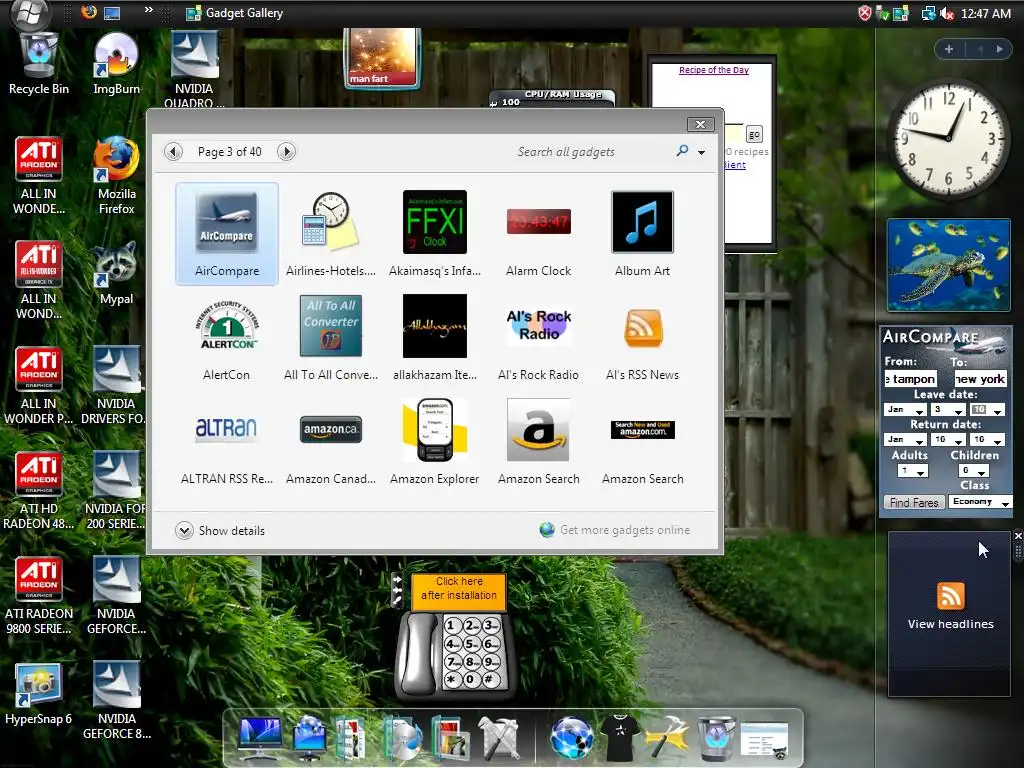Click View headlines in feed gadget
The width and height of the screenshot is (1024, 768).
coord(950,624)
